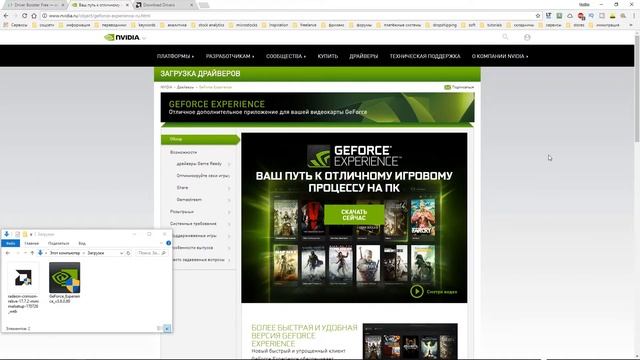The height and width of the screenshot is (360, 640).
Task: Expand the Explorer ribbon chevron
Action: tap(161, 243)
